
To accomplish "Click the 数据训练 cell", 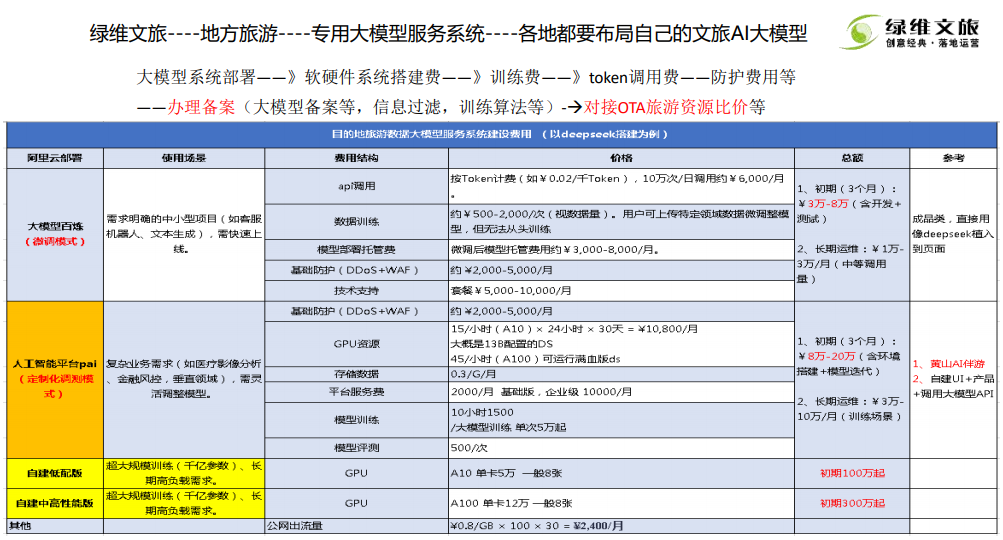I will (356, 222).
